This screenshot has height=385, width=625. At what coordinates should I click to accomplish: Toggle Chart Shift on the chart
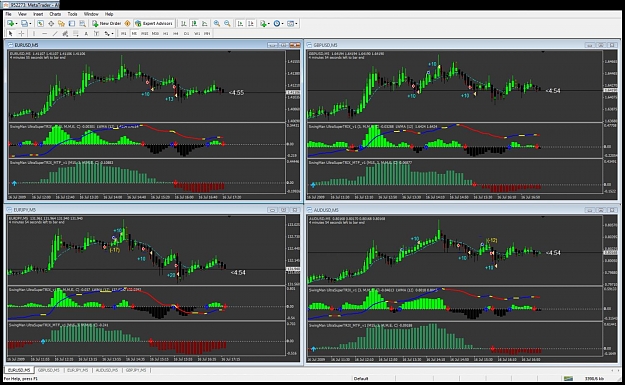pyautogui.click(x=251, y=24)
